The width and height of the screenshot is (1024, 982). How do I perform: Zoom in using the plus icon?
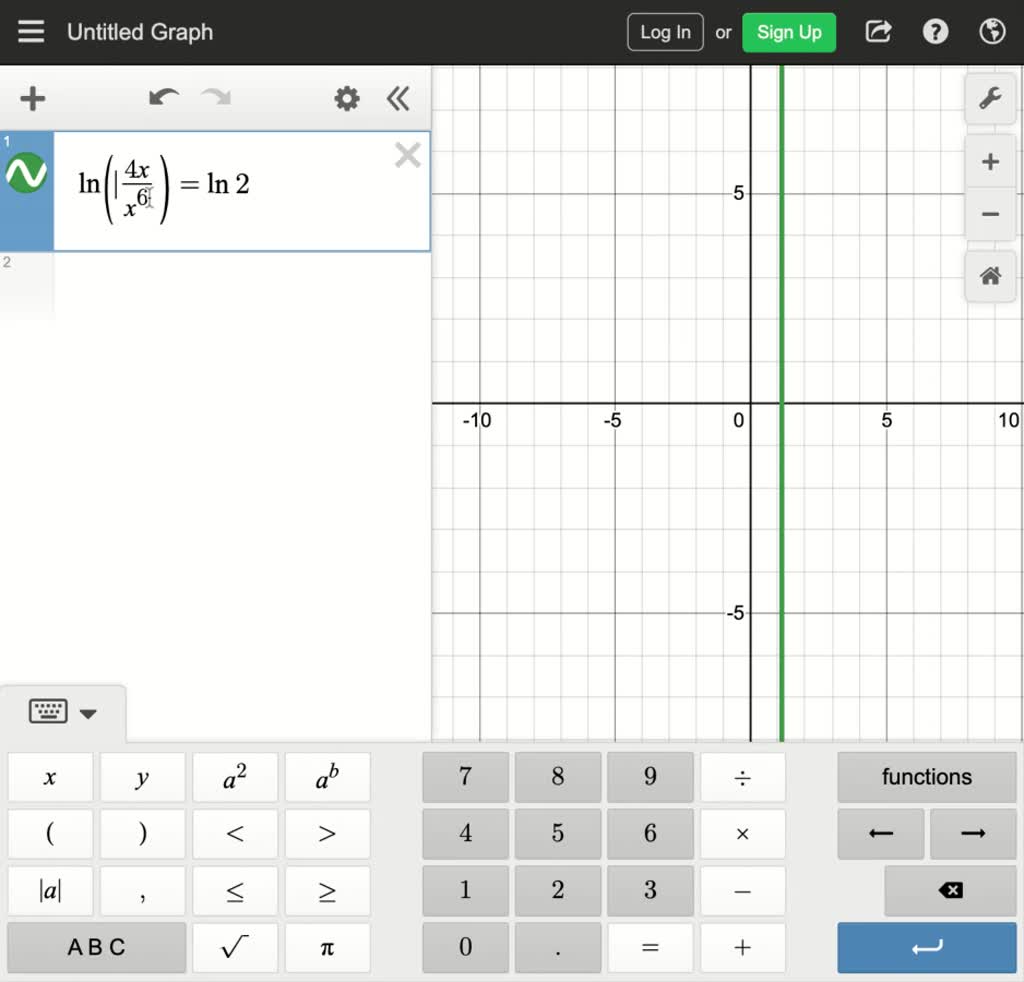[989, 161]
